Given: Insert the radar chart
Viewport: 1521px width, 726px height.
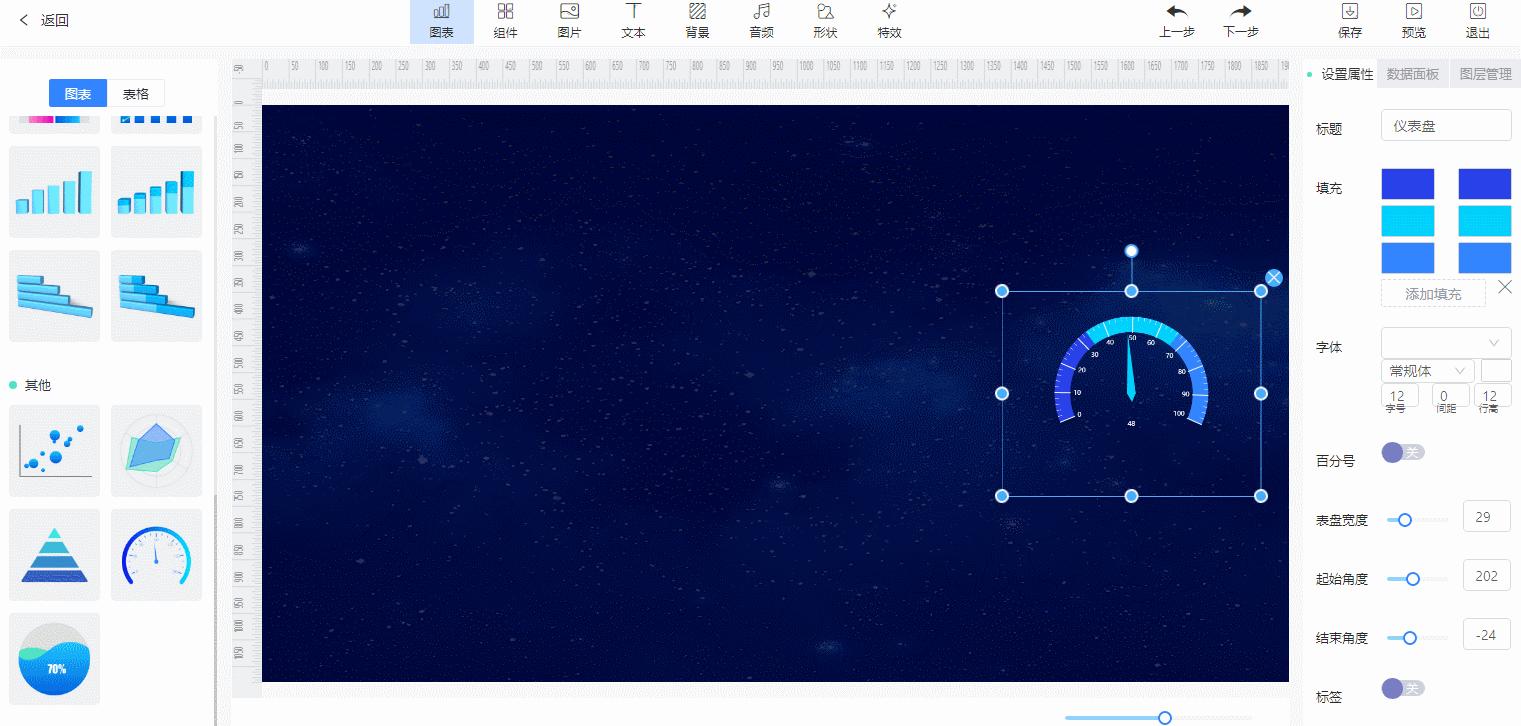Looking at the screenshot, I should click(x=157, y=451).
